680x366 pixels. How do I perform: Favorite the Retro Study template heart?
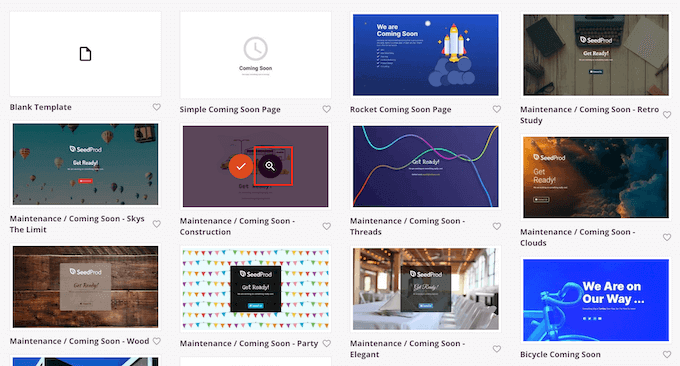point(667,115)
